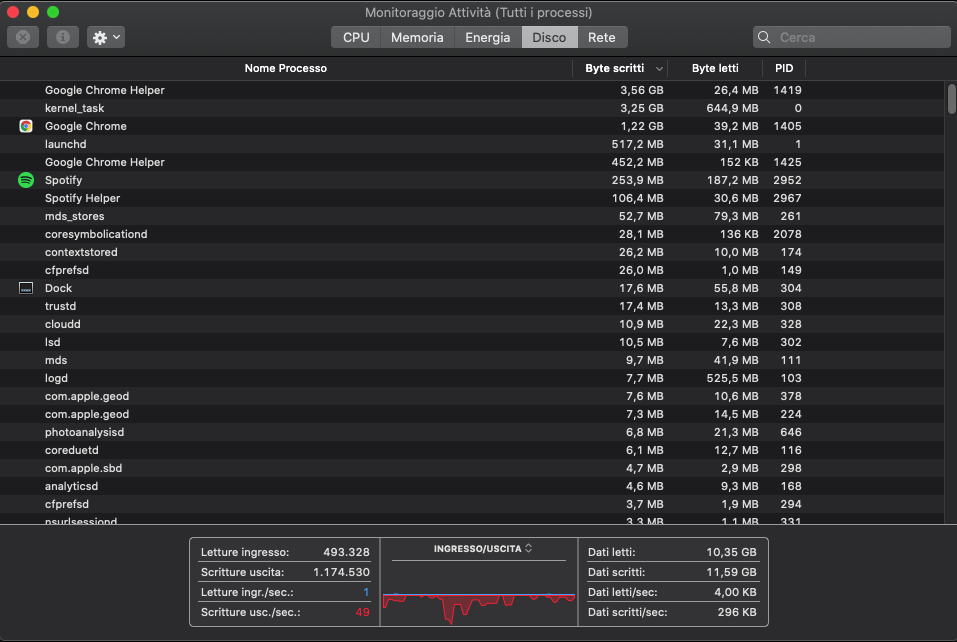Screen dimensions: 957x642
Task: Select the mds_stores process
Action: coord(472,216)
